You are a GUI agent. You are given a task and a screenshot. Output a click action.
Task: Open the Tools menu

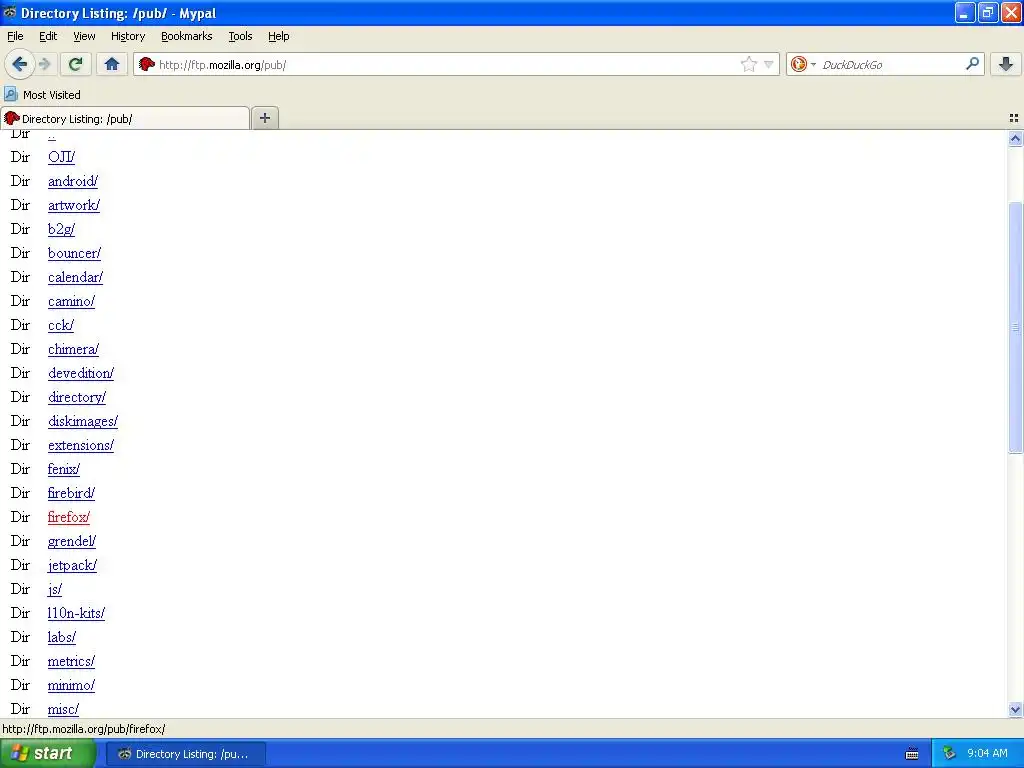pyautogui.click(x=240, y=36)
